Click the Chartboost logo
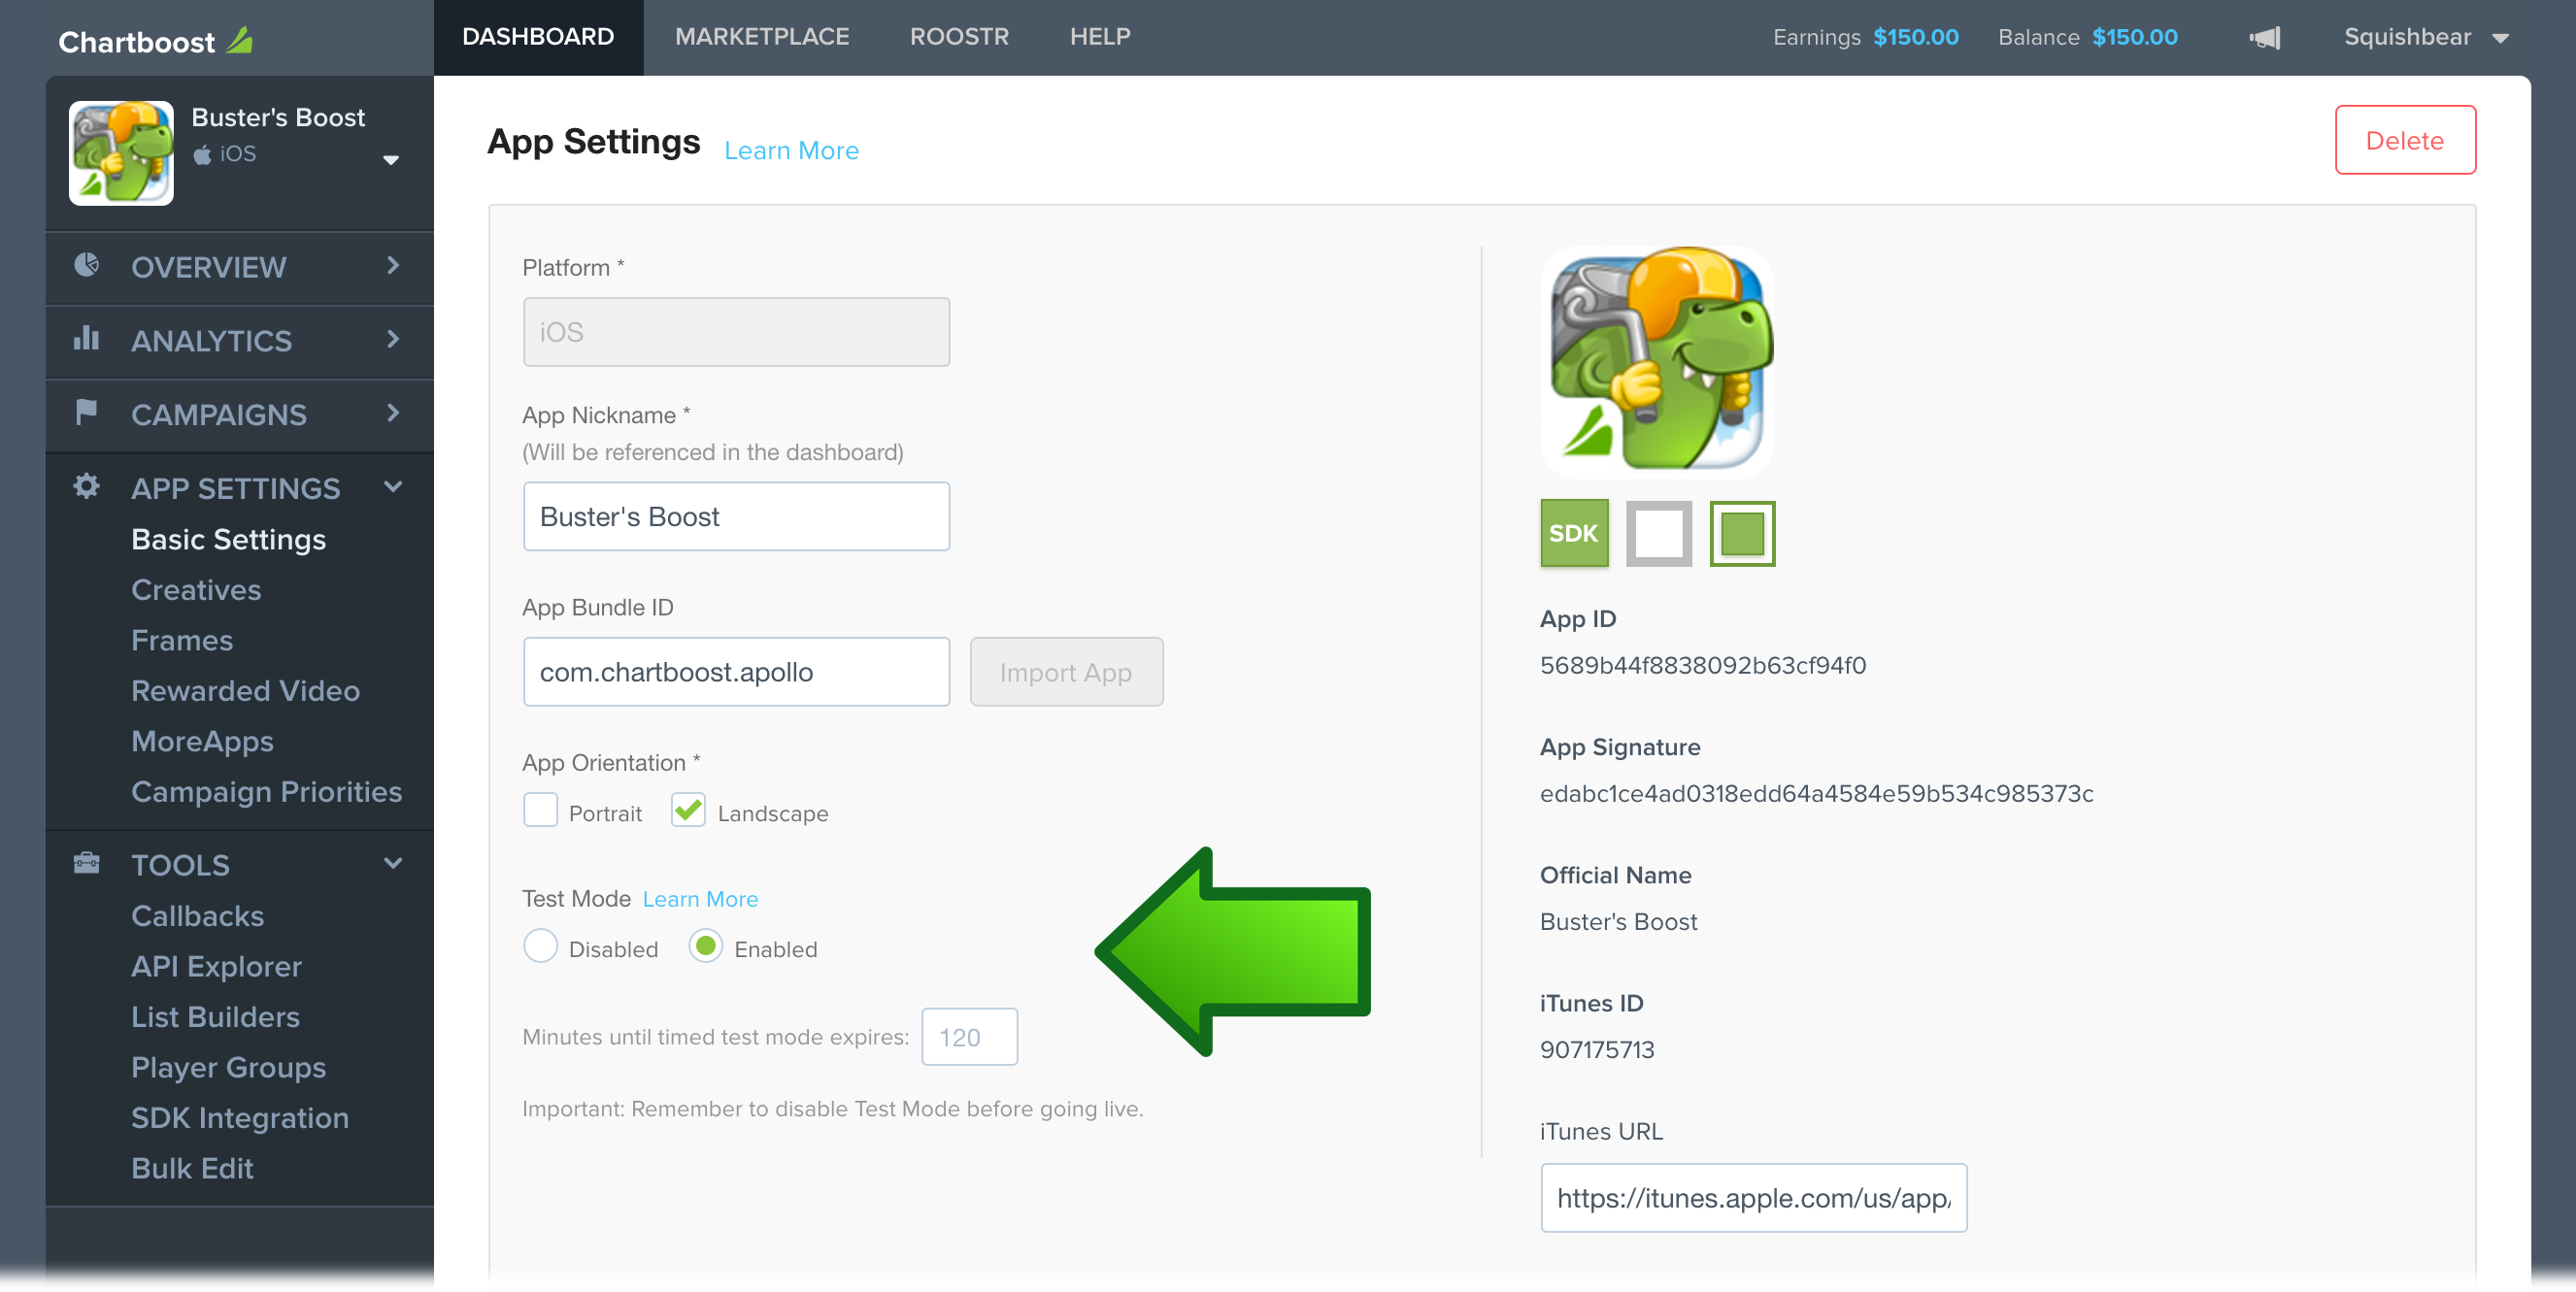 click(155, 41)
